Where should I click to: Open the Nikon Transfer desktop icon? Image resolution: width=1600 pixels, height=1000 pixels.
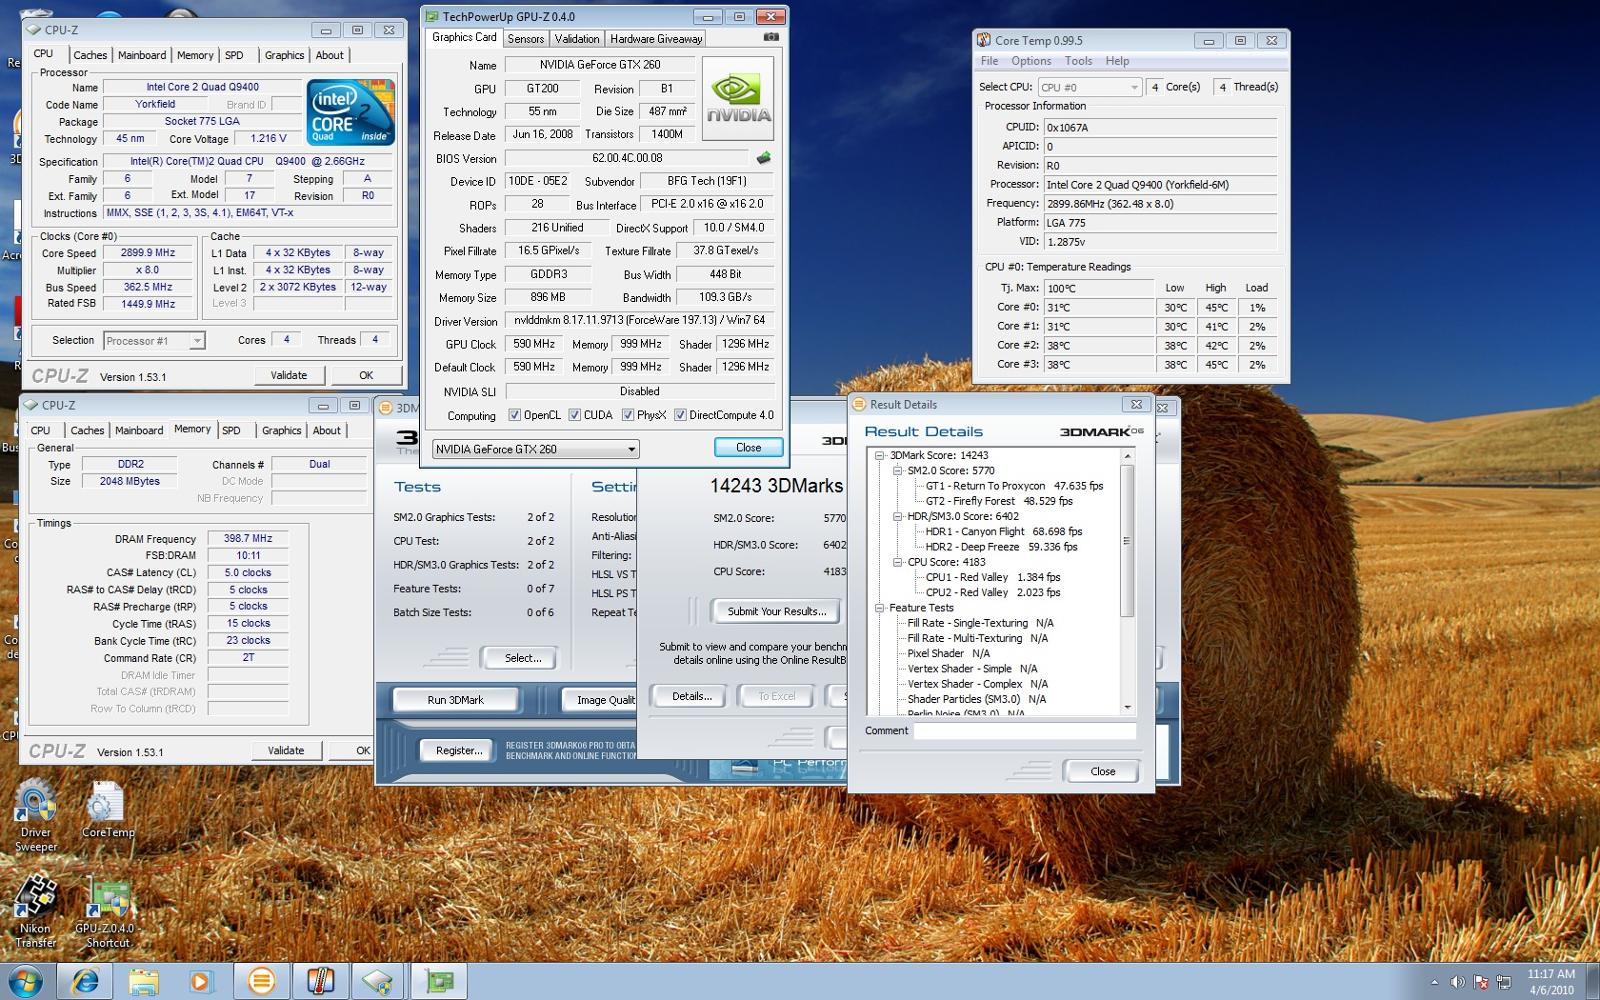[x=36, y=911]
